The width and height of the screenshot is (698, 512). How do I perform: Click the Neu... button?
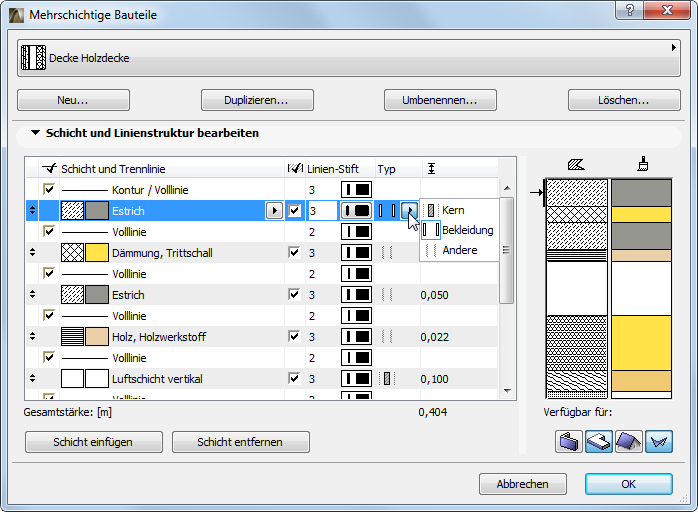[73, 100]
